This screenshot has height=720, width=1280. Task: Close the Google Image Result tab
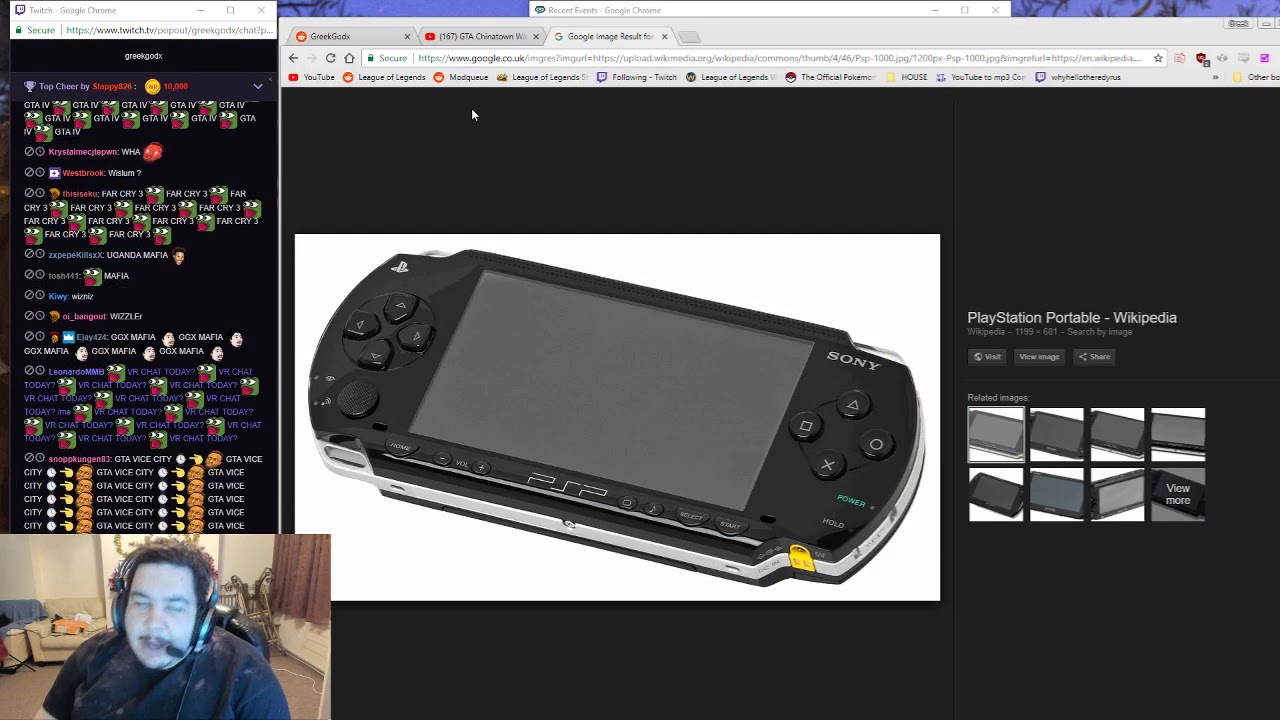point(664,36)
